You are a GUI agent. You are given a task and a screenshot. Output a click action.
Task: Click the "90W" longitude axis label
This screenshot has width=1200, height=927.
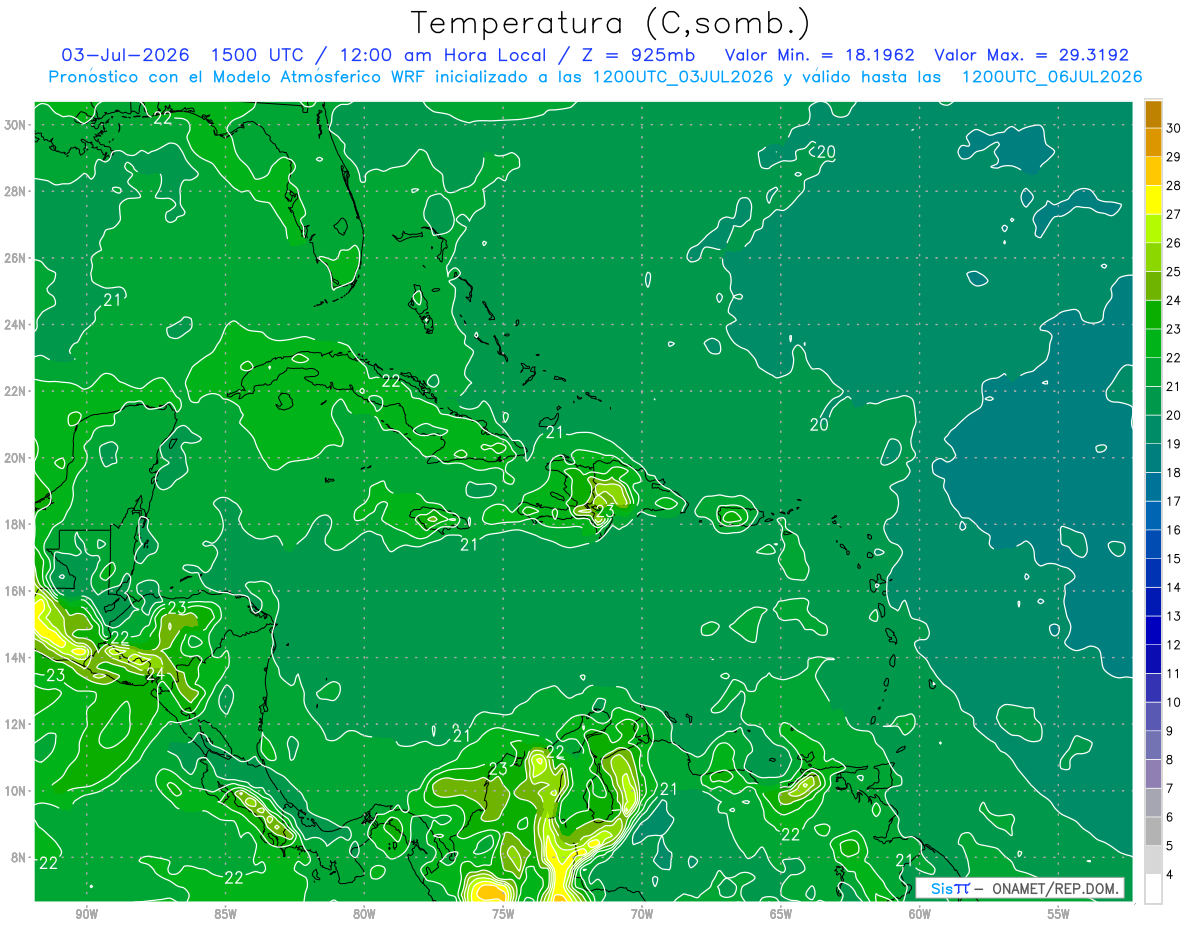pos(87,914)
